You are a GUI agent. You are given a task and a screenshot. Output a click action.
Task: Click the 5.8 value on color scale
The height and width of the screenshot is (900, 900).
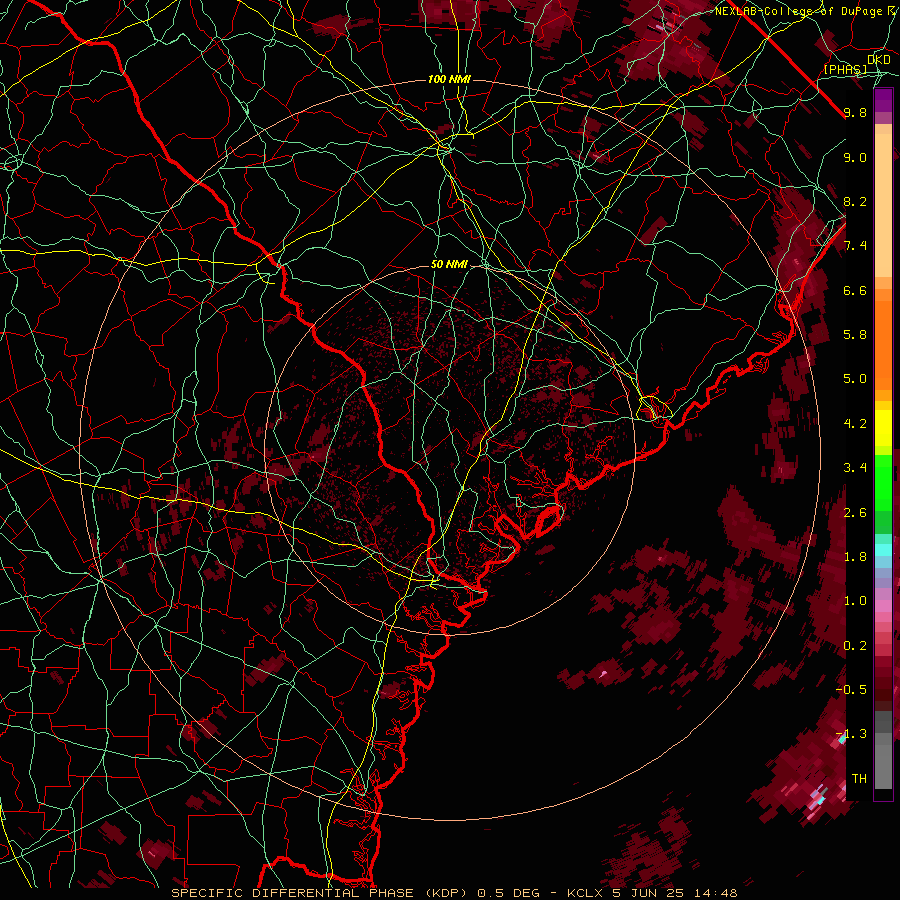(855, 335)
